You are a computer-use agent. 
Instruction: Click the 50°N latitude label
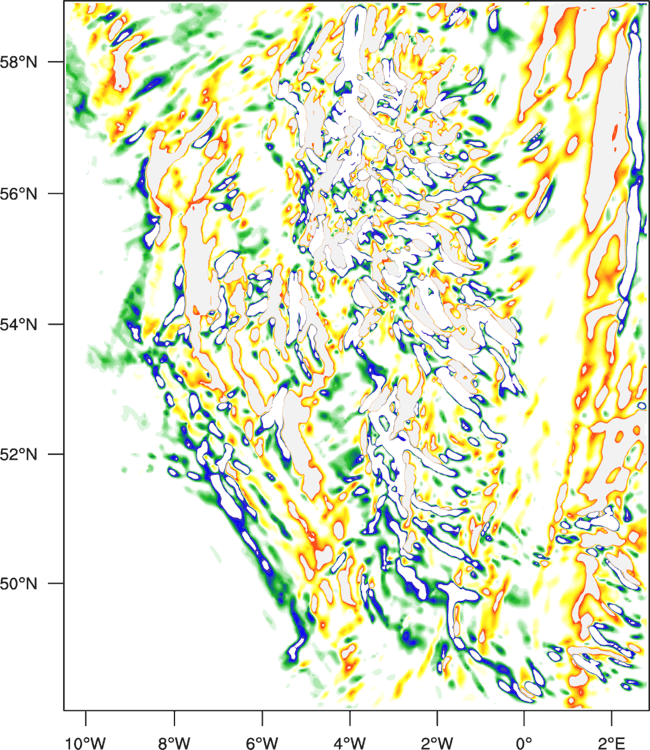18,584
